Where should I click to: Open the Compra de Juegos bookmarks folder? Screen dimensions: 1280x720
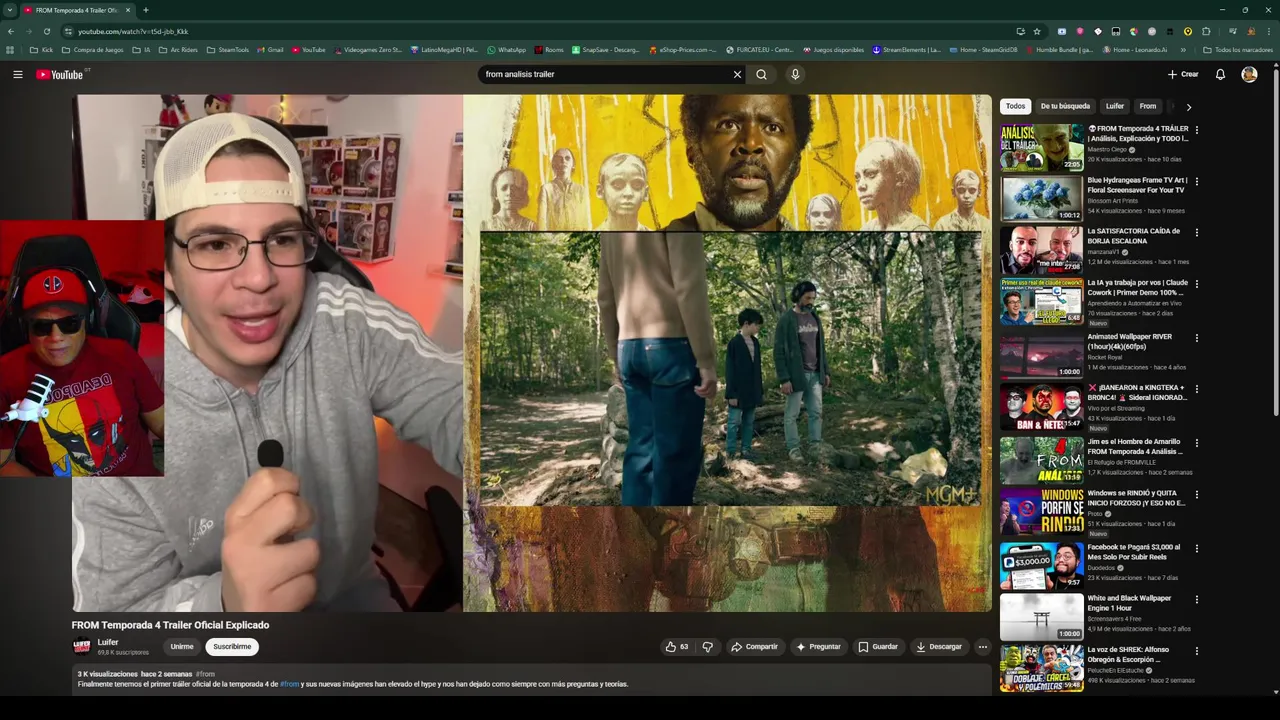point(93,50)
